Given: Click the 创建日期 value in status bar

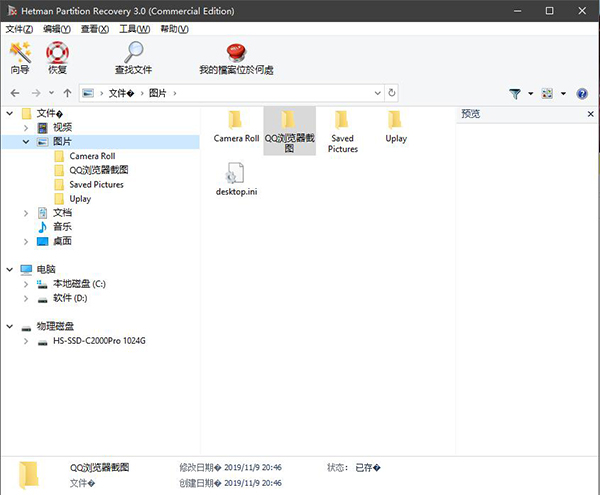Looking at the screenshot, I should point(253,483).
